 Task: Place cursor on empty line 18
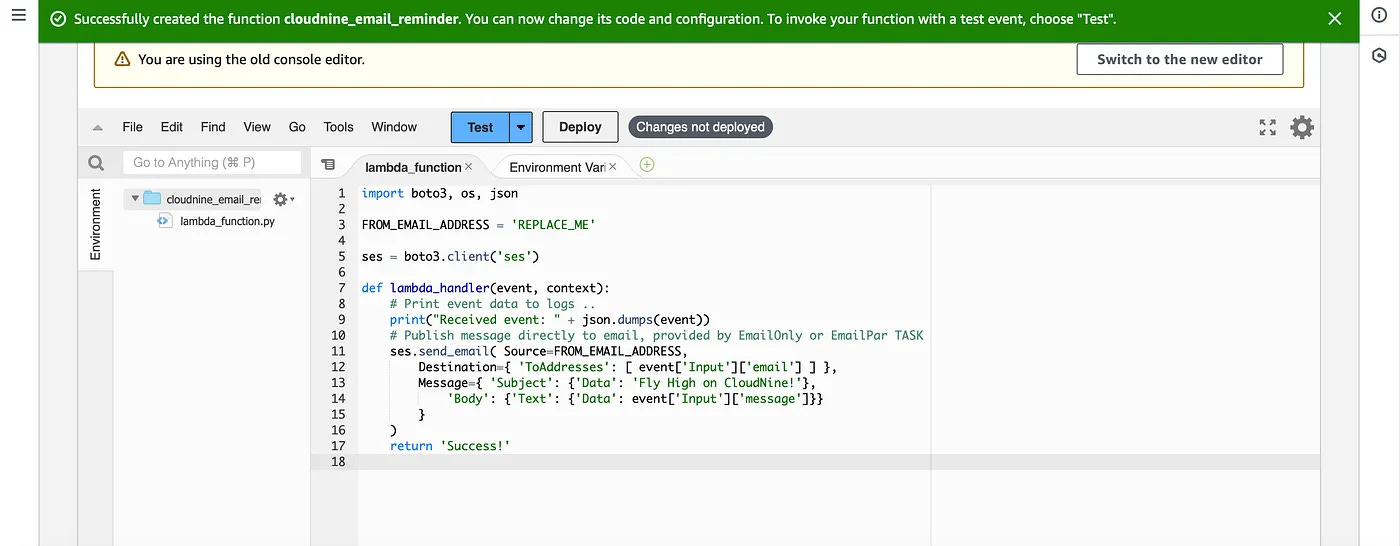pos(838,462)
